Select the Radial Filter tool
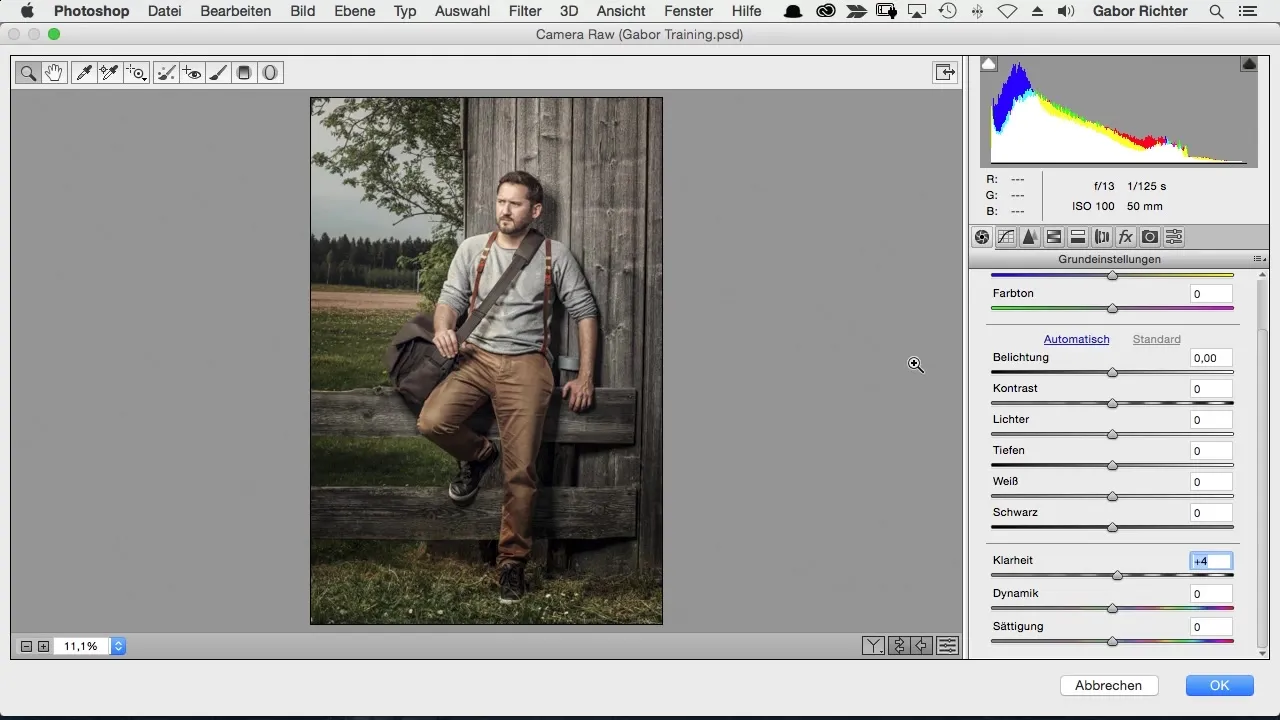This screenshot has width=1280, height=720. (x=270, y=73)
